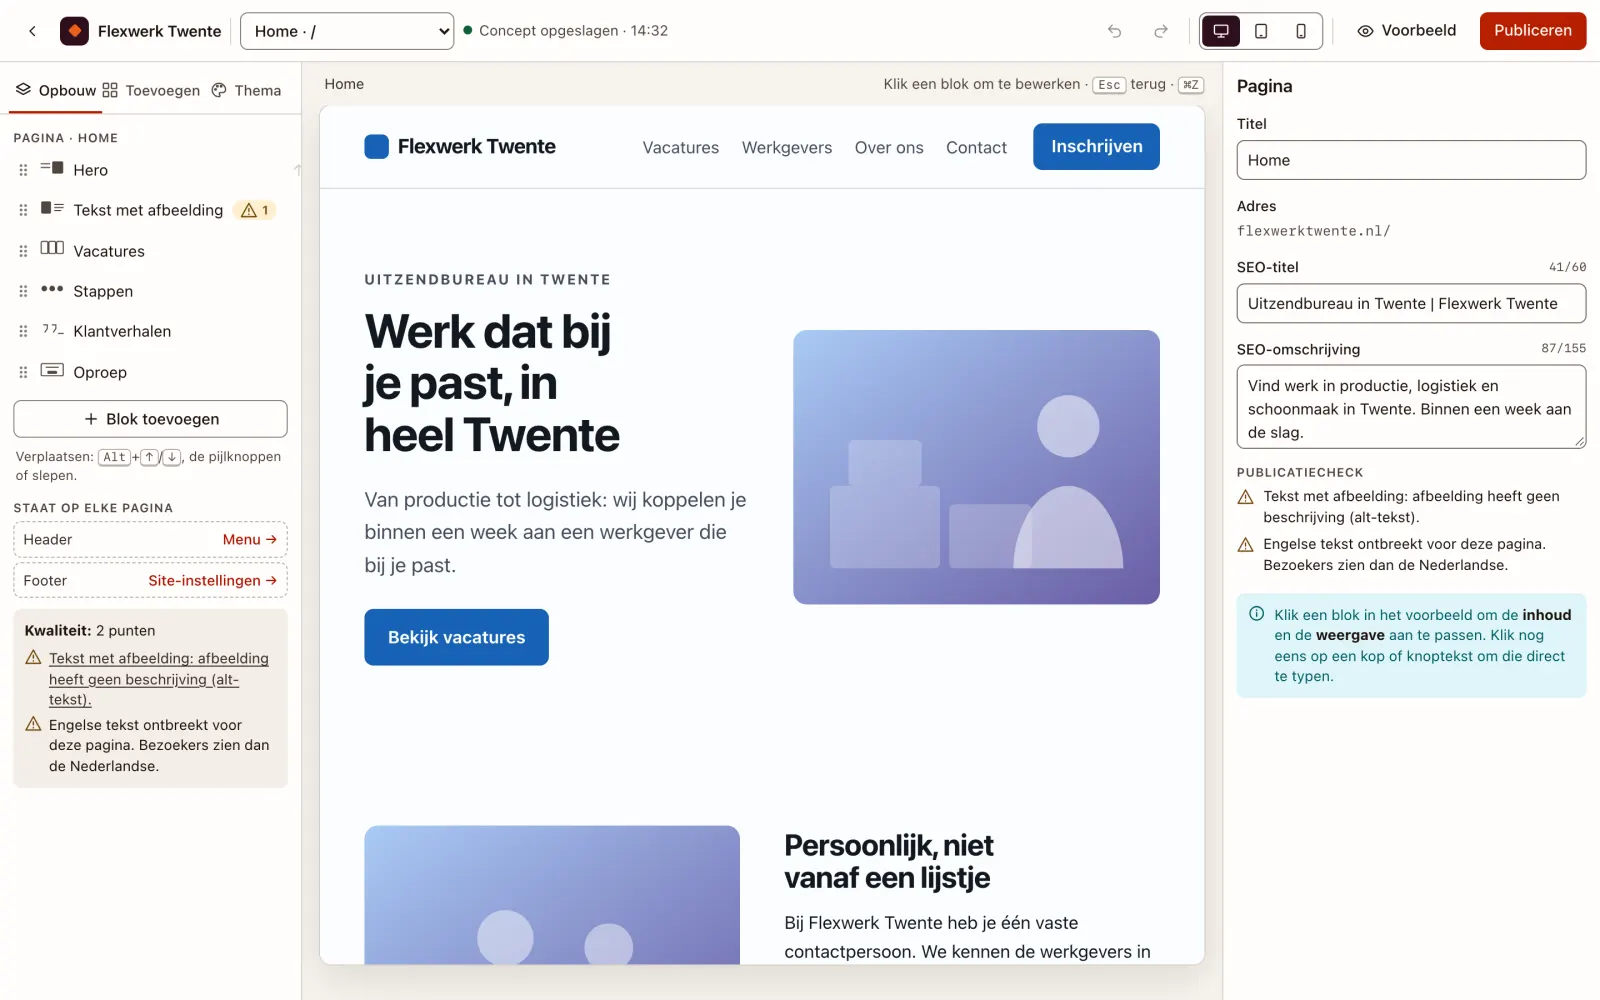The width and height of the screenshot is (1600, 1000).
Task: Switch to mobile phone preview mode
Action: coord(1301,31)
